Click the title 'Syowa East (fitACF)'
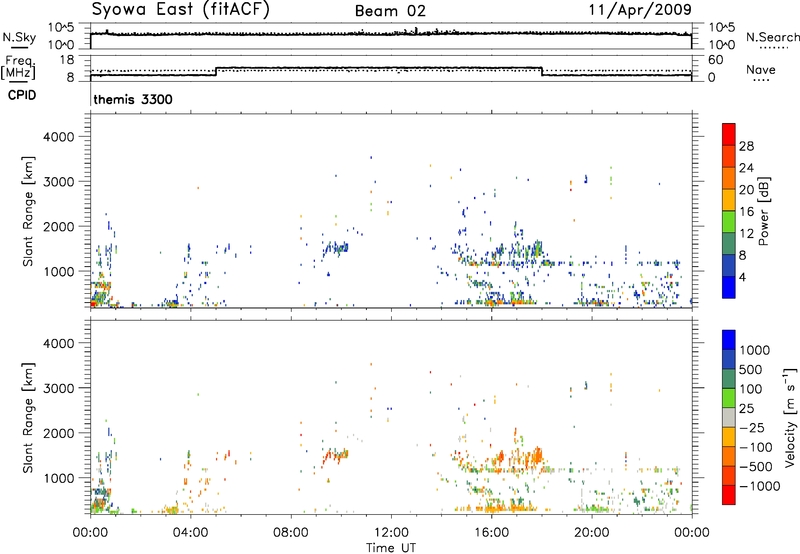800x554 pixels. tap(181, 10)
